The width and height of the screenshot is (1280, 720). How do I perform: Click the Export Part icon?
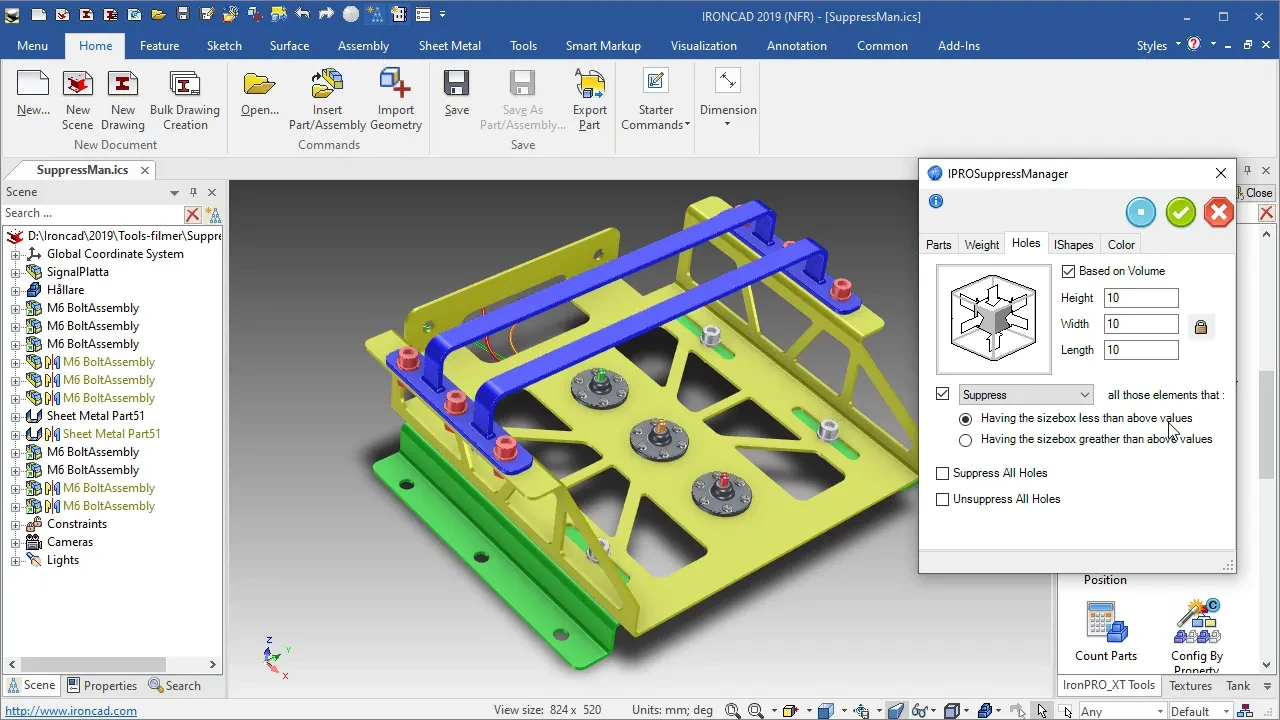(x=590, y=84)
